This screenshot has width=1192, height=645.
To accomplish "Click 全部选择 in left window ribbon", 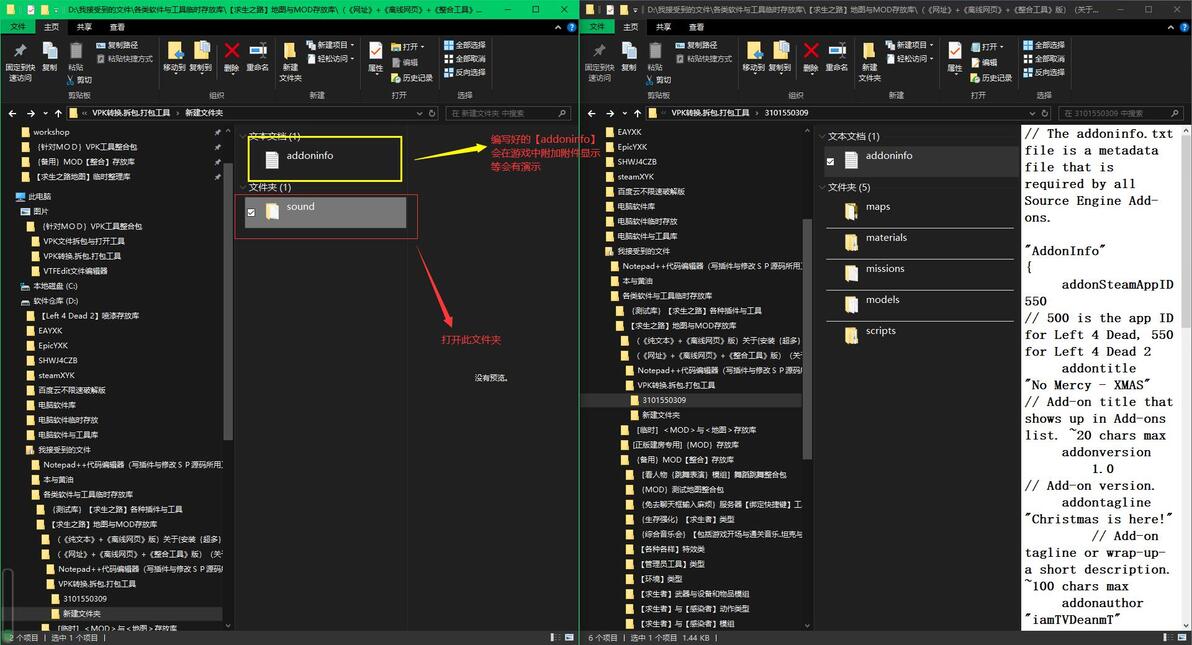I will (x=464, y=45).
